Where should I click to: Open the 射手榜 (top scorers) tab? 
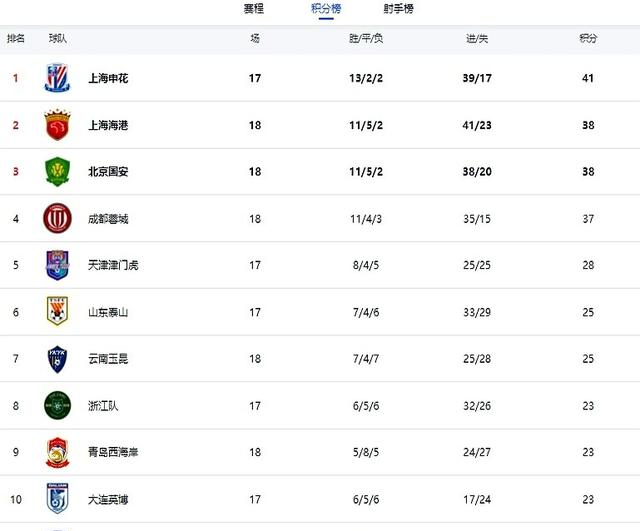click(x=398, y=9)
